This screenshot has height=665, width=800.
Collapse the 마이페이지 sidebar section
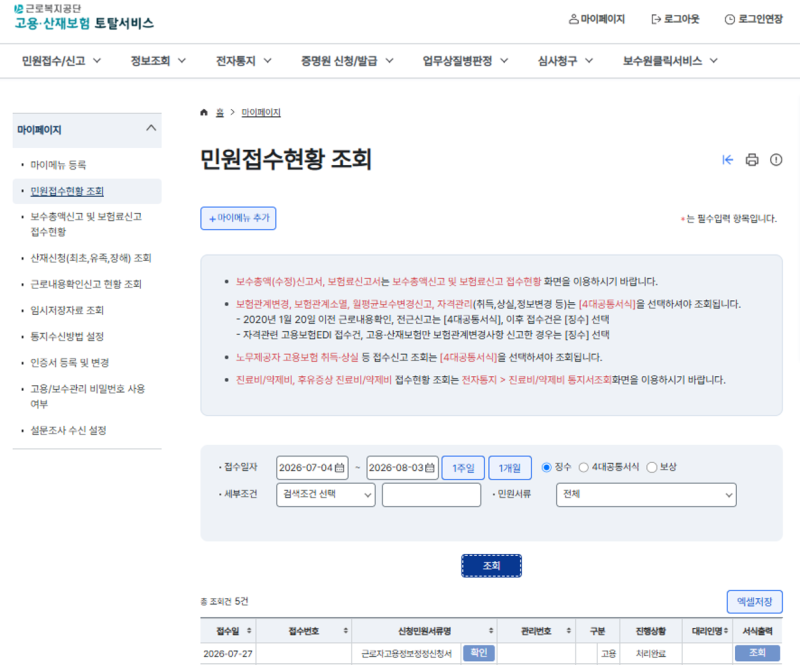click(151, 129)
